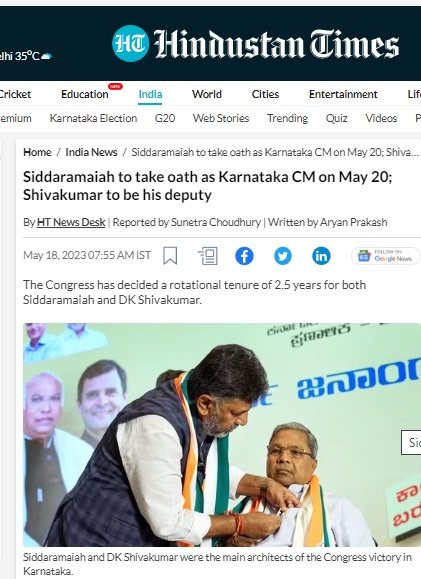Go to India News breadcrumb
Screen dimensions: 421x579
[x=91, y=152]
